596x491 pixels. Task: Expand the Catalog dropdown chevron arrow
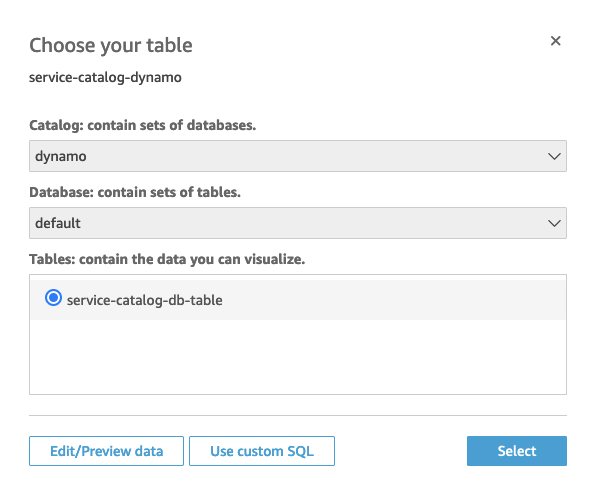554,156
